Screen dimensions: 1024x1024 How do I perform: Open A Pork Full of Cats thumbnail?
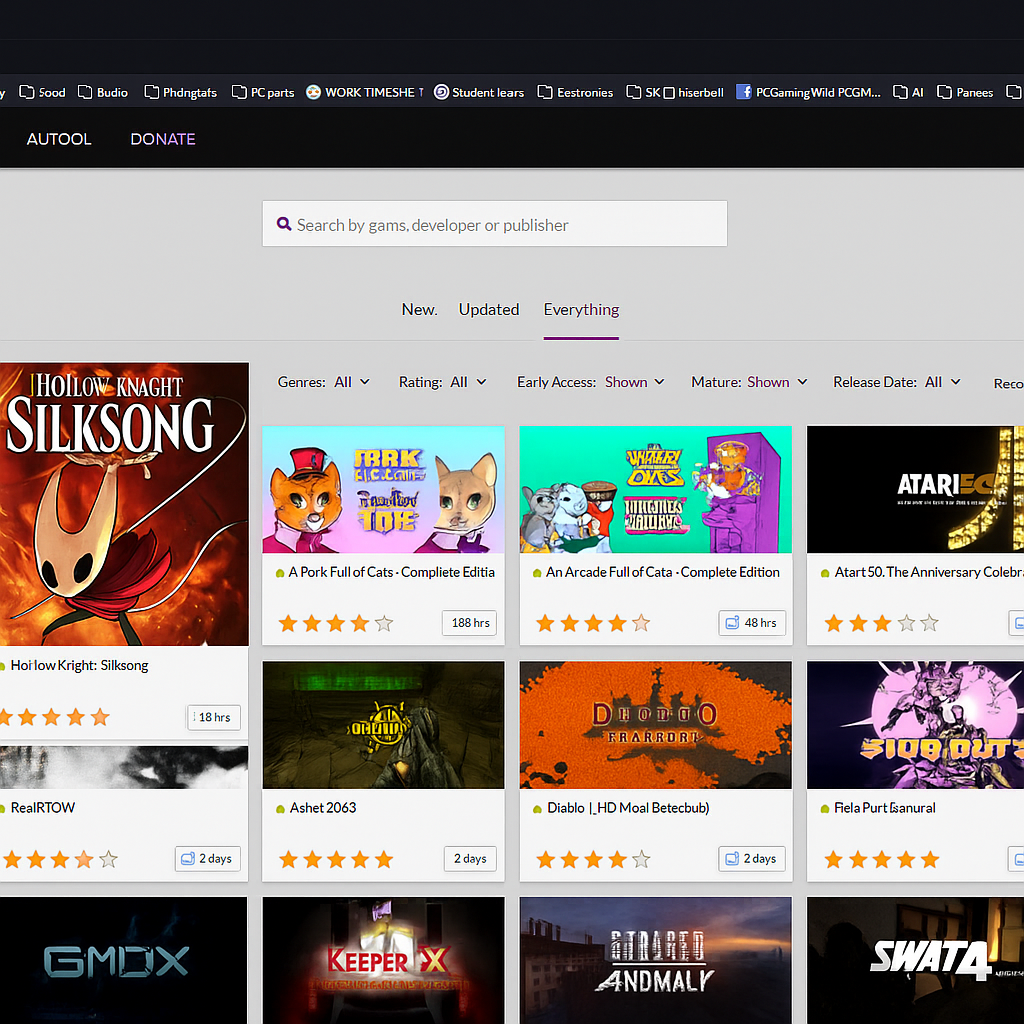[x=383, y=490]
